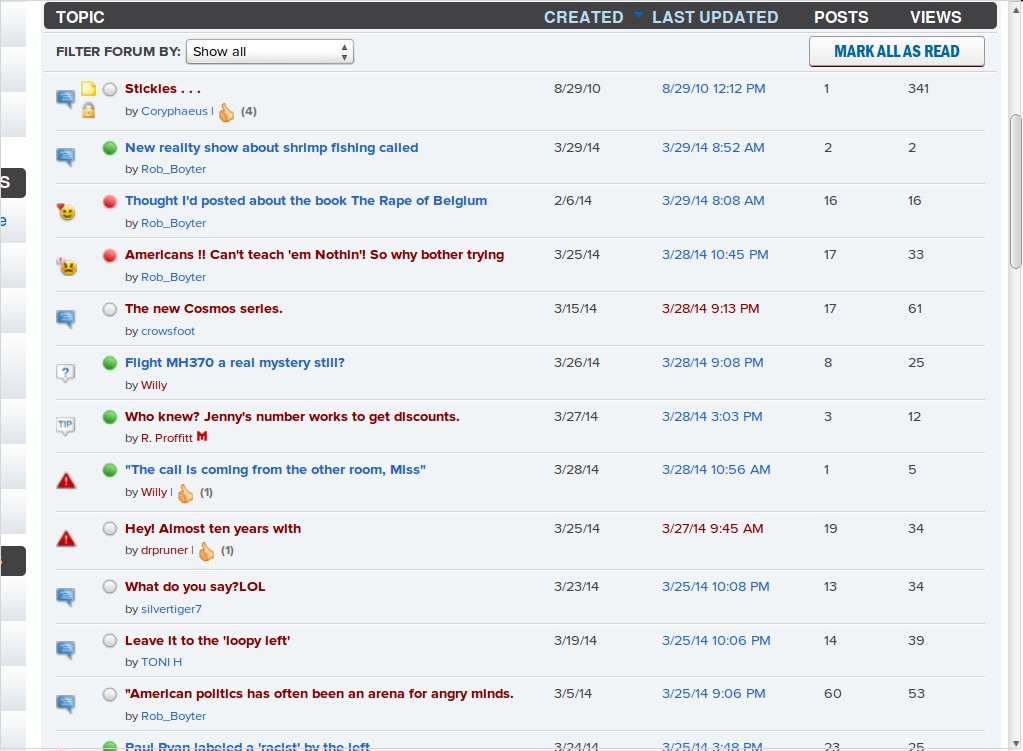Click the TIP icon beside Jenny's number thread
This screenshot has height=751, width=1023.
[x=66, y=426]
